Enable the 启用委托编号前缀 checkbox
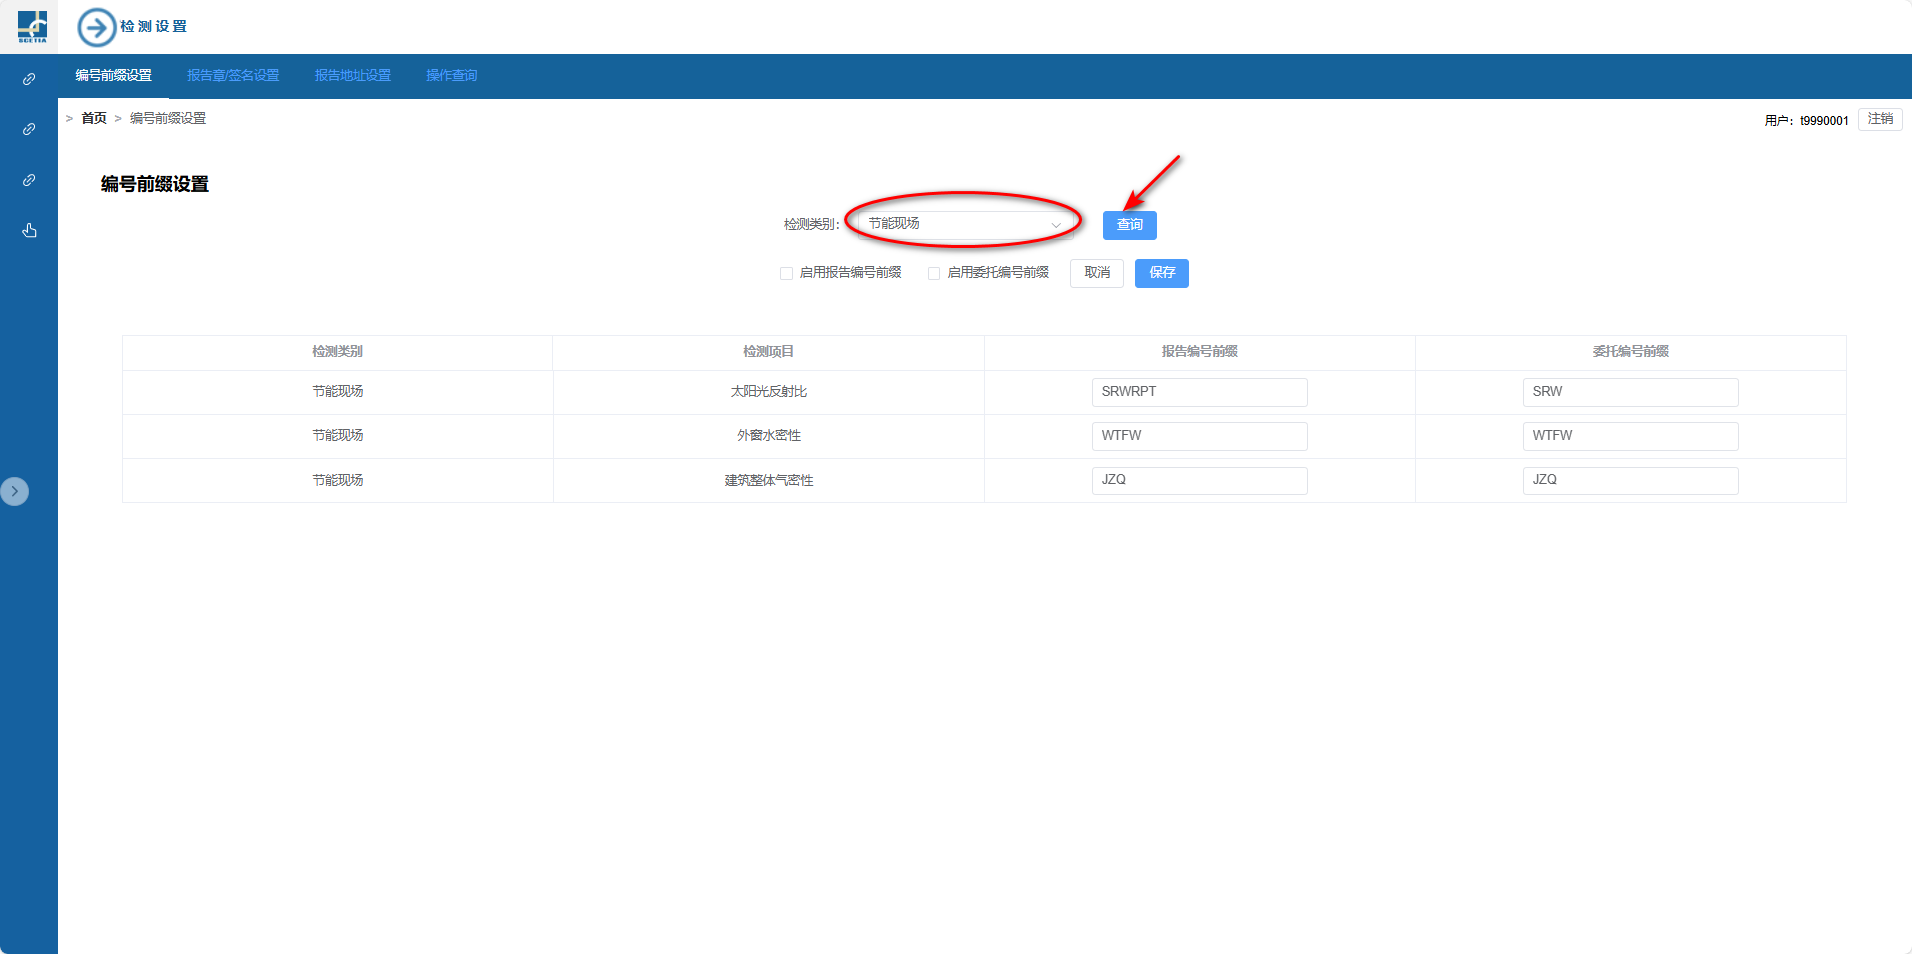The width and height of the screenshot is (1912, 954). [934, 273]
